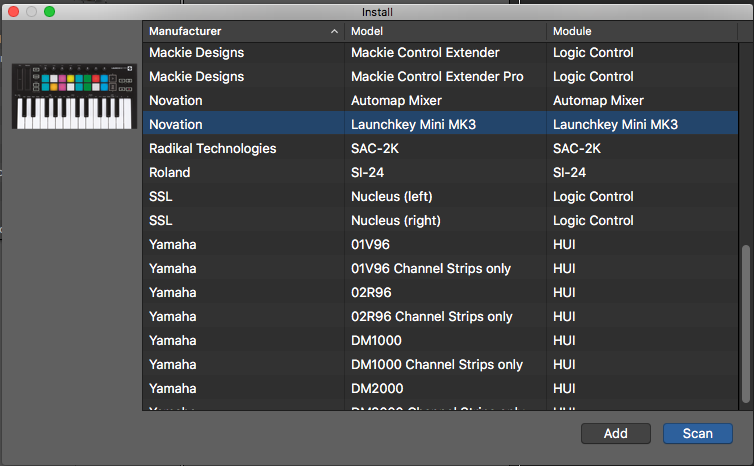The width and height of the screenshot is (754, 466).
Task: Select the DM1000 model row
Action: [440, 341]
